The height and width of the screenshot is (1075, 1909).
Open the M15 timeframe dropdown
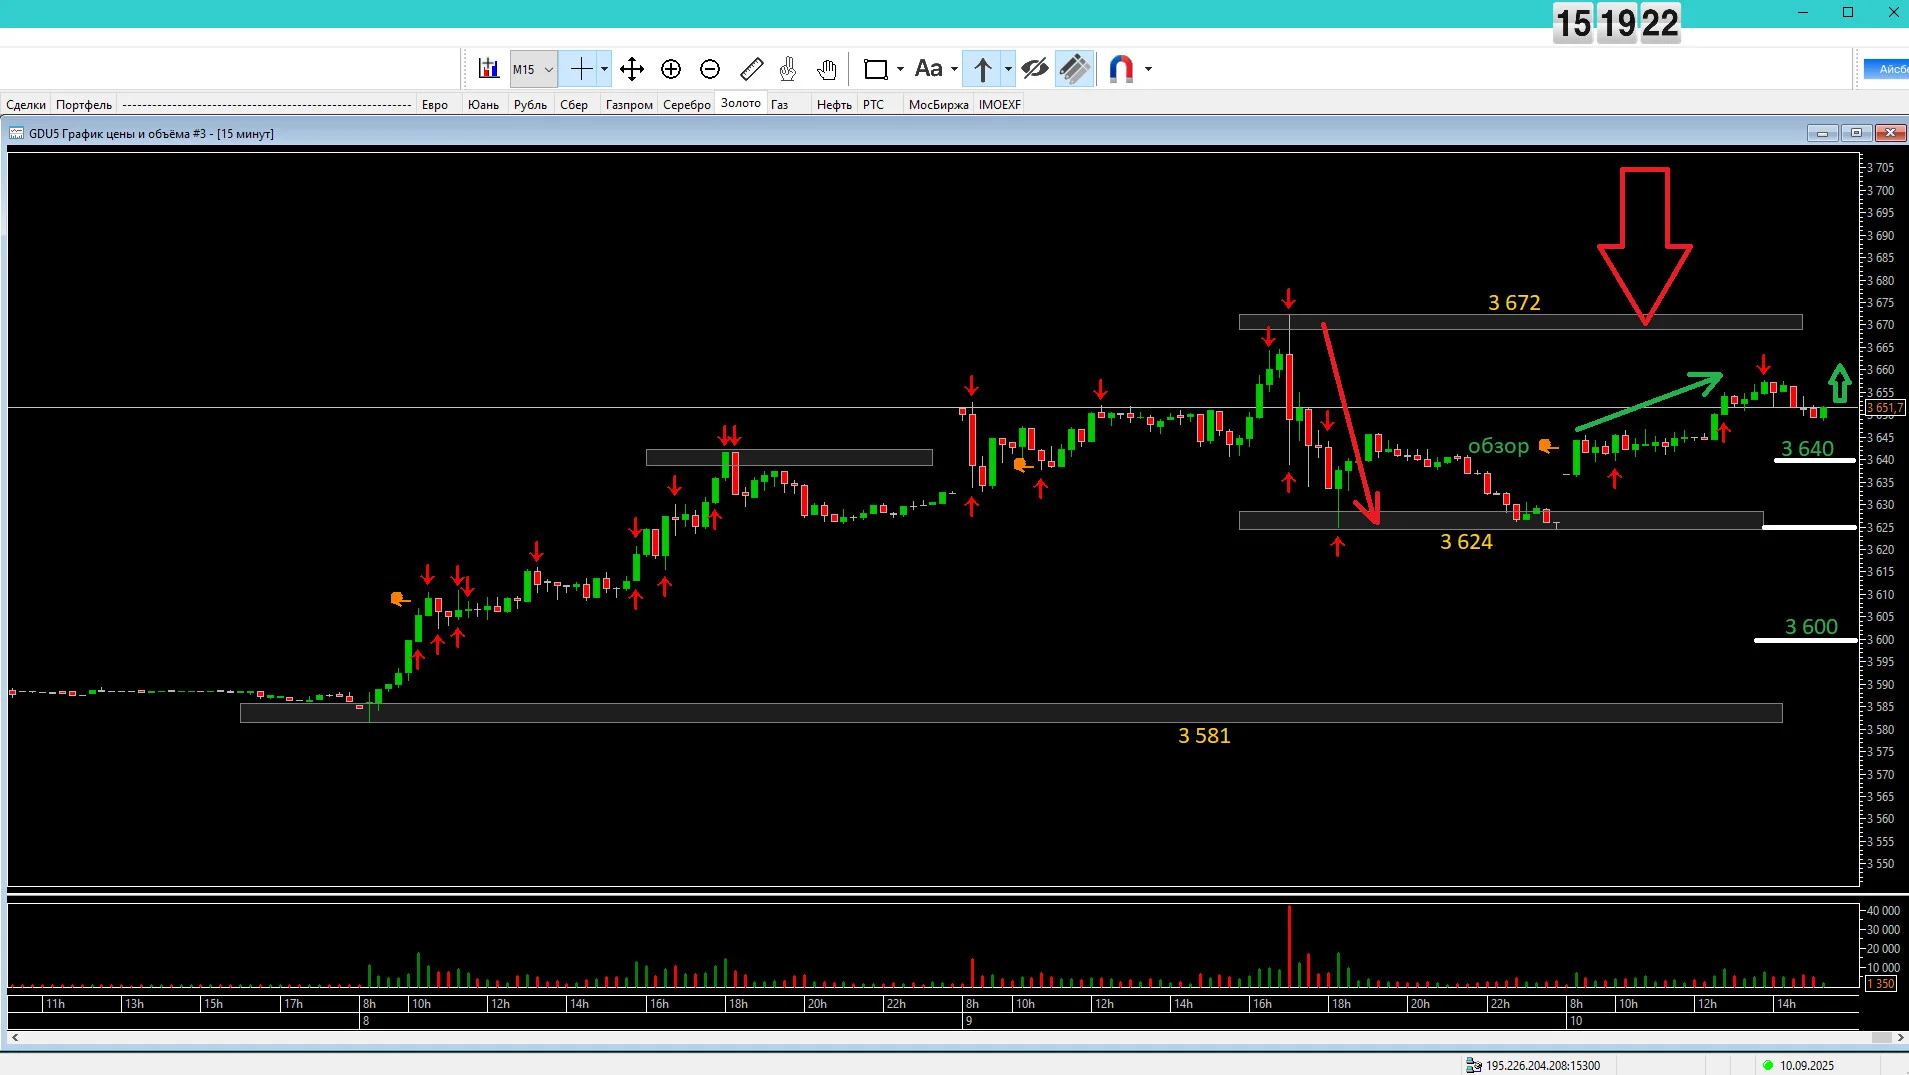point(533,69)
